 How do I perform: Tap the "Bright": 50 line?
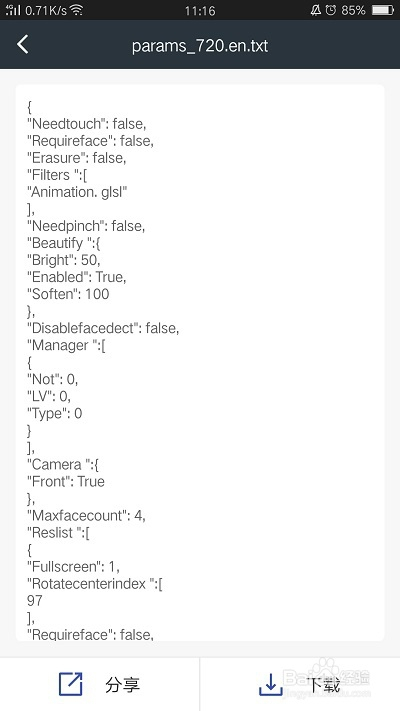[x=63, y=260]
